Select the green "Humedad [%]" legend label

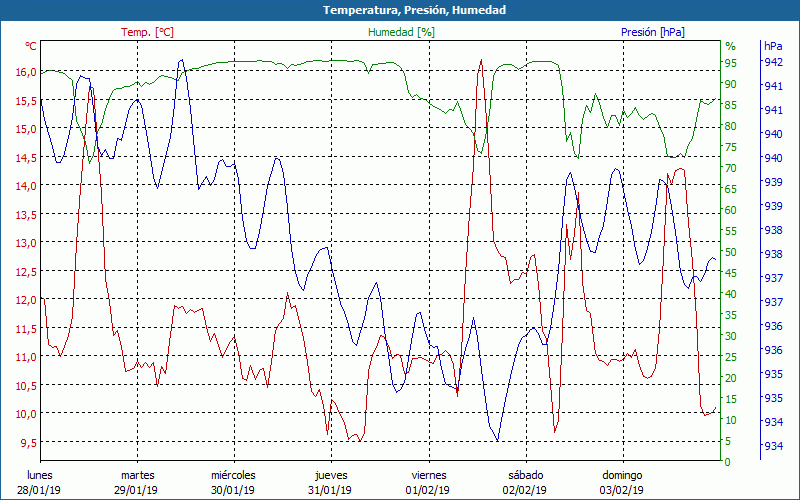click(401, 32)
